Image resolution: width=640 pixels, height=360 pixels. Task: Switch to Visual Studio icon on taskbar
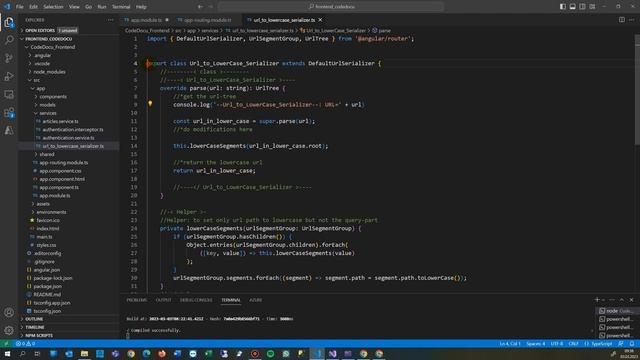click(333, 353)
